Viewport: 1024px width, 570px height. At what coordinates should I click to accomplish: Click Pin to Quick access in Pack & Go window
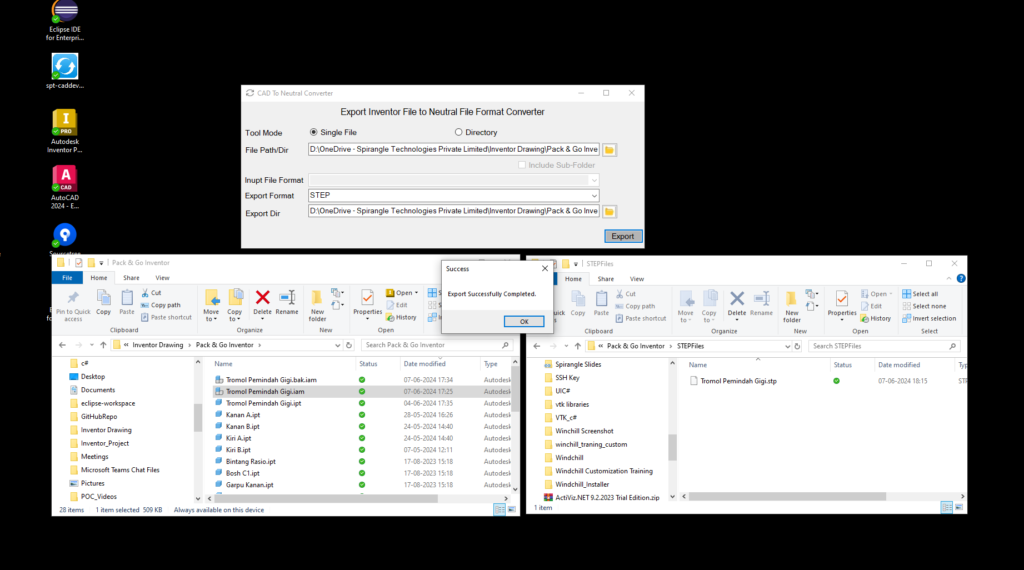tap(73, 306)
